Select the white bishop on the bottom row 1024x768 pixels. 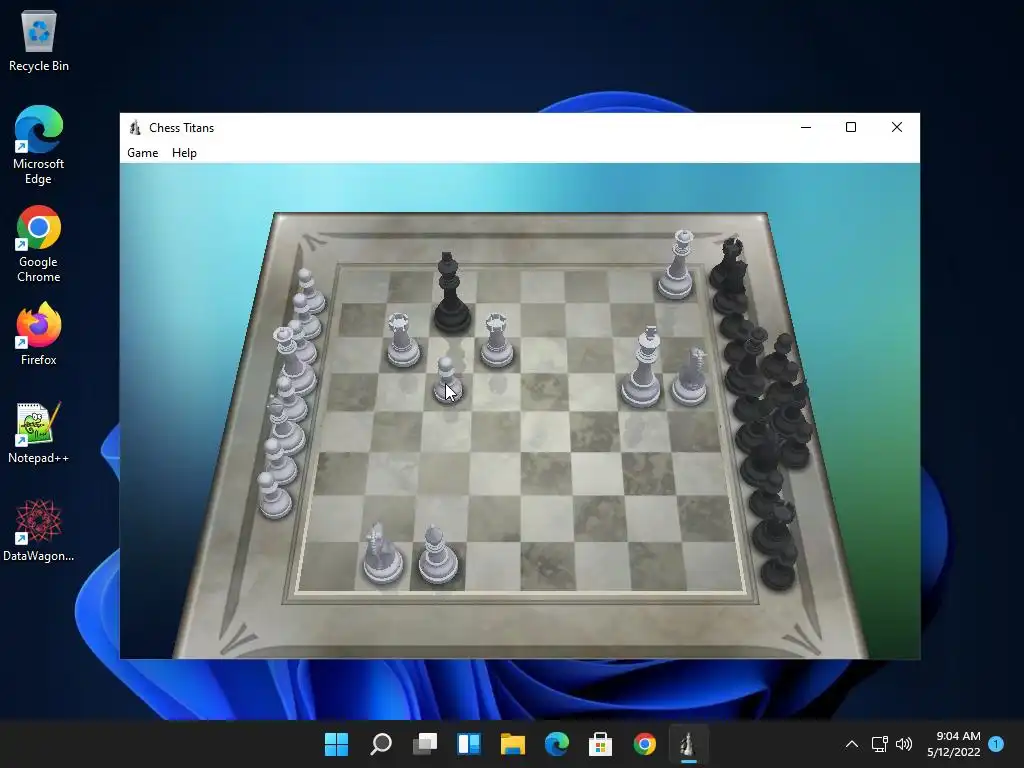tap(437, 554)
